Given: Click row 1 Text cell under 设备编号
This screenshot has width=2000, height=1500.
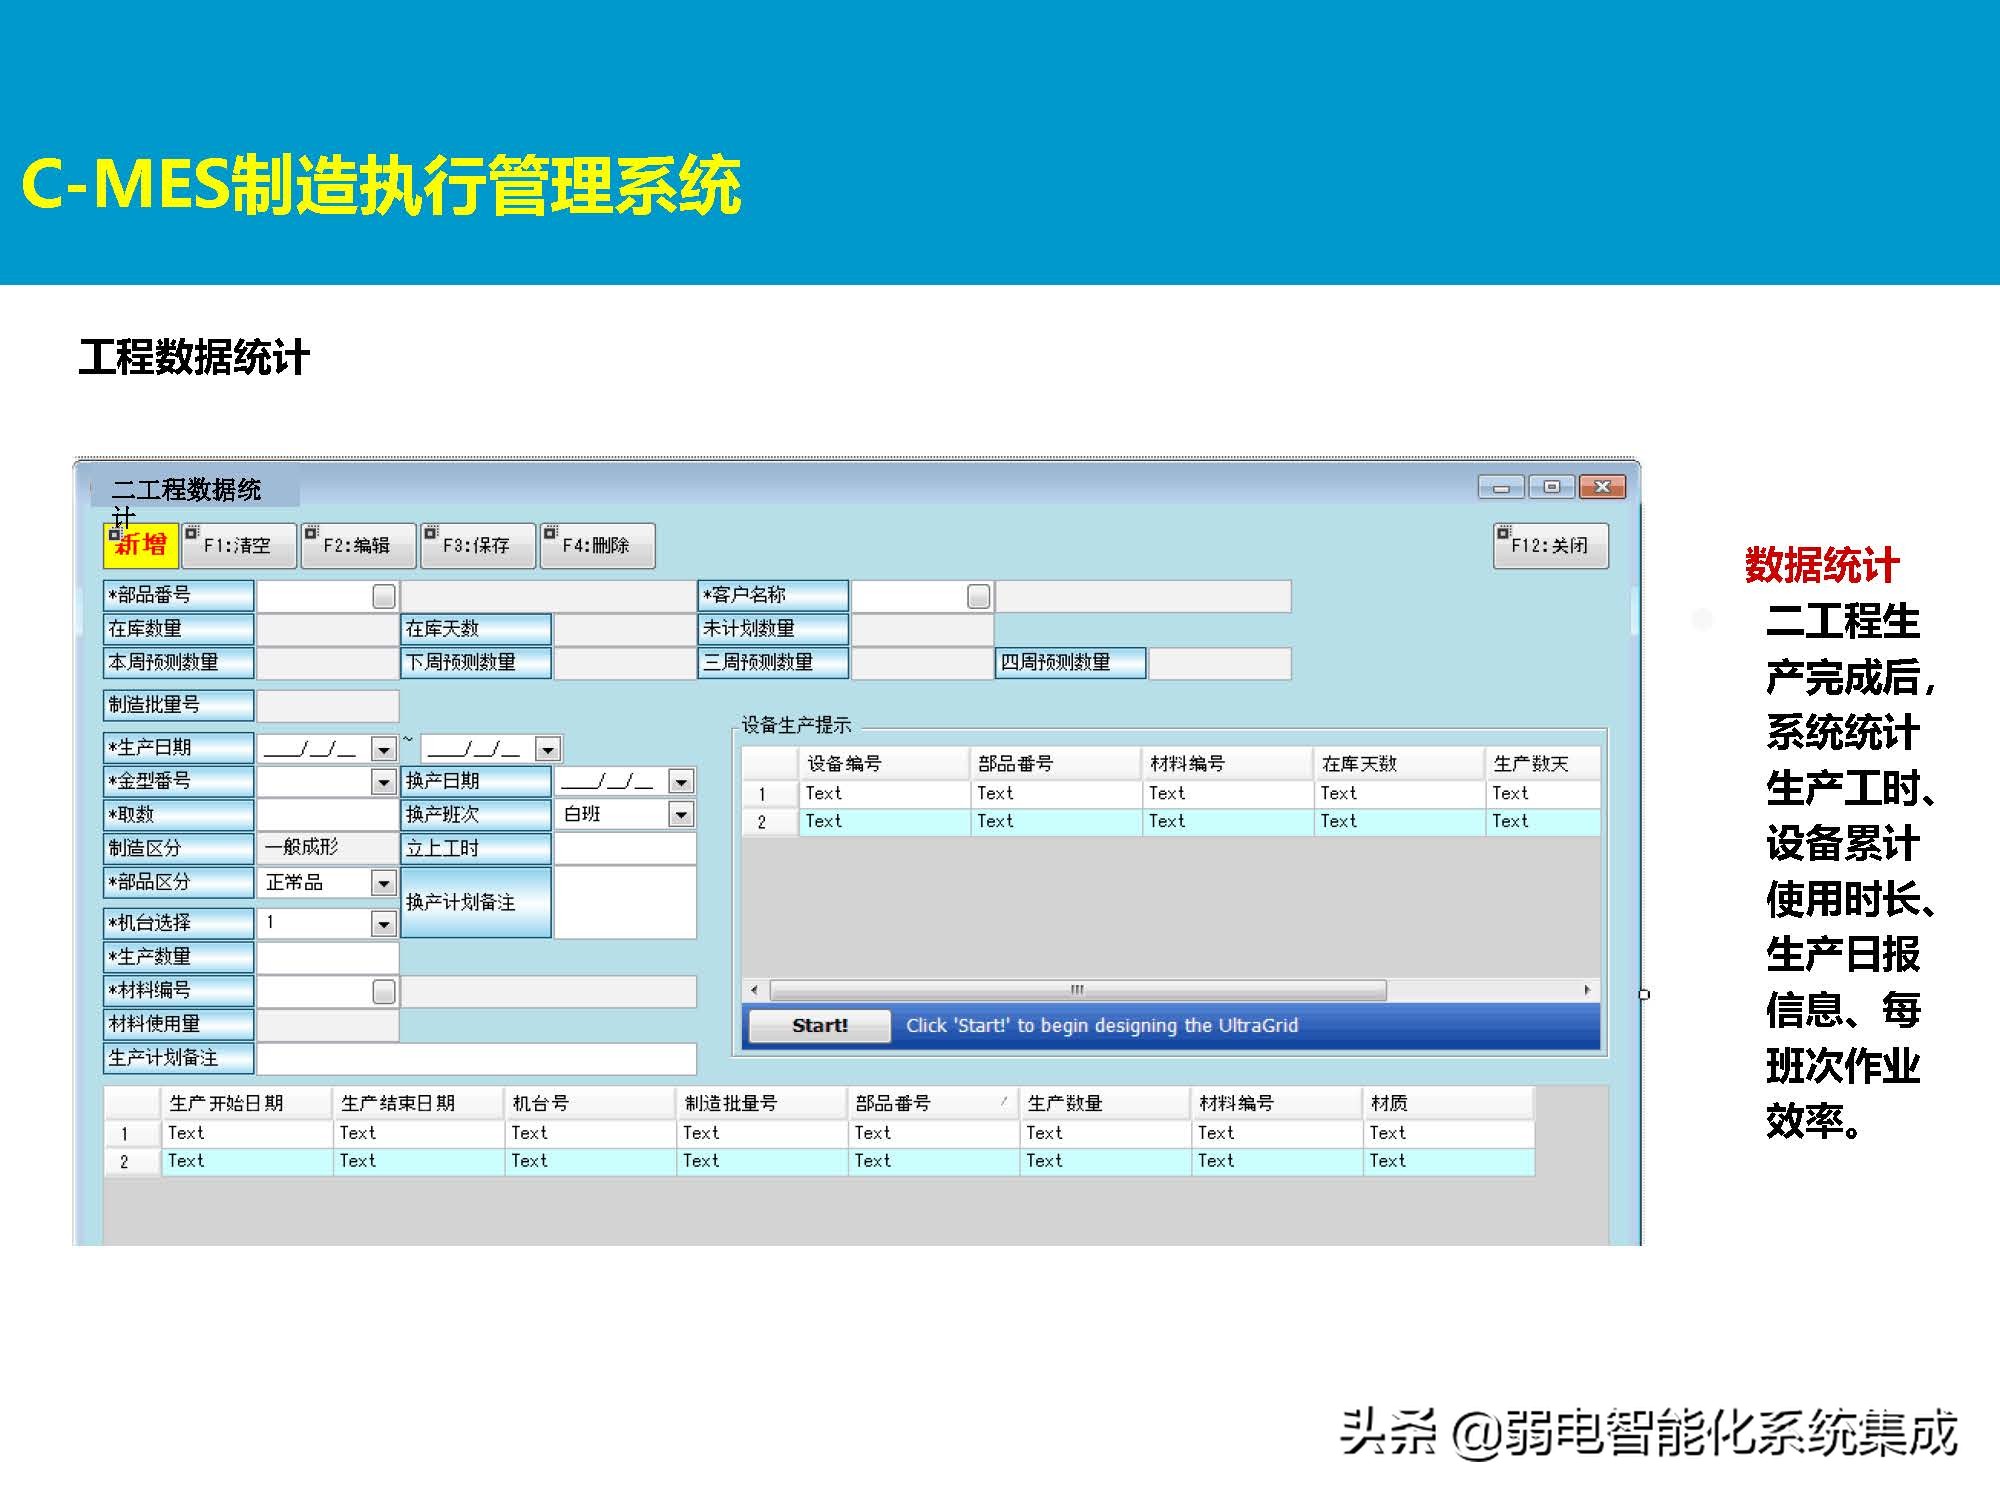Looking at the screenshot, I should pos(884,794).
